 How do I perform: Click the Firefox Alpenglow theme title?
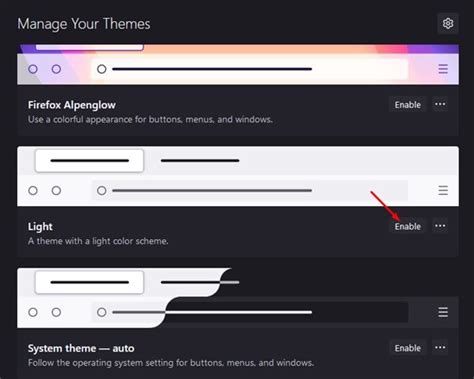coord(72,105)
